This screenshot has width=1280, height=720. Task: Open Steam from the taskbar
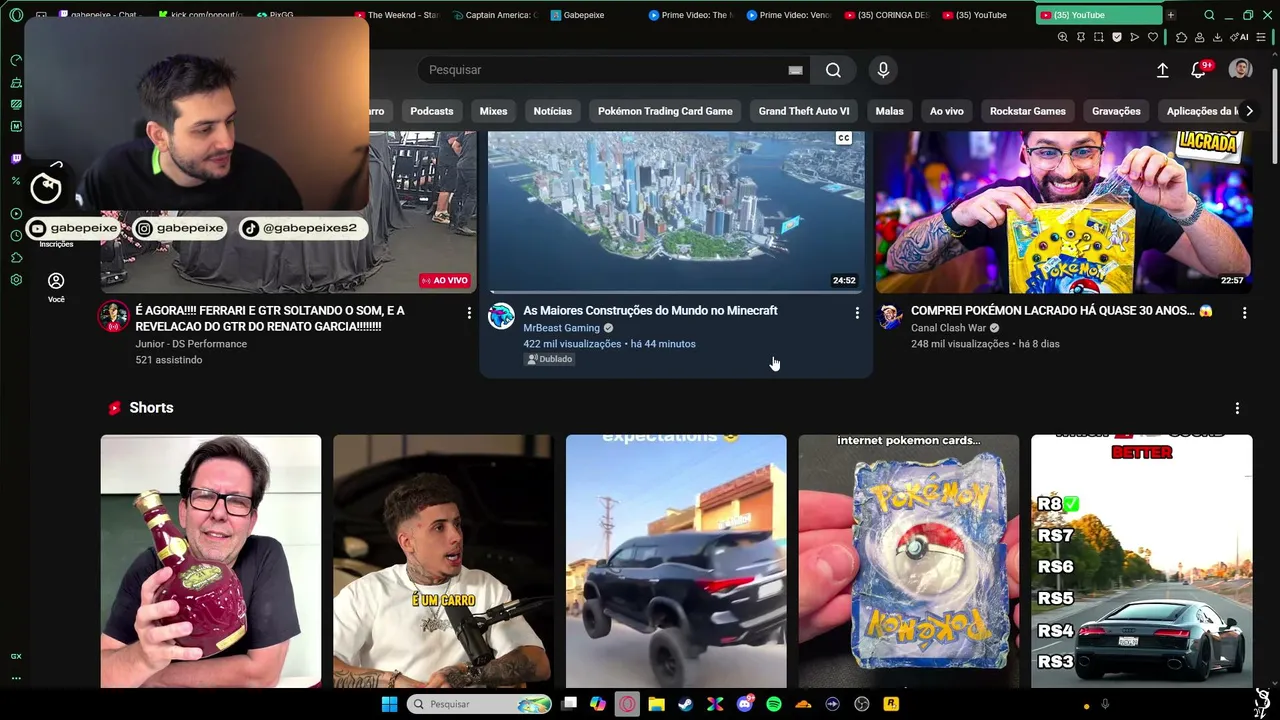pos(685,704)
